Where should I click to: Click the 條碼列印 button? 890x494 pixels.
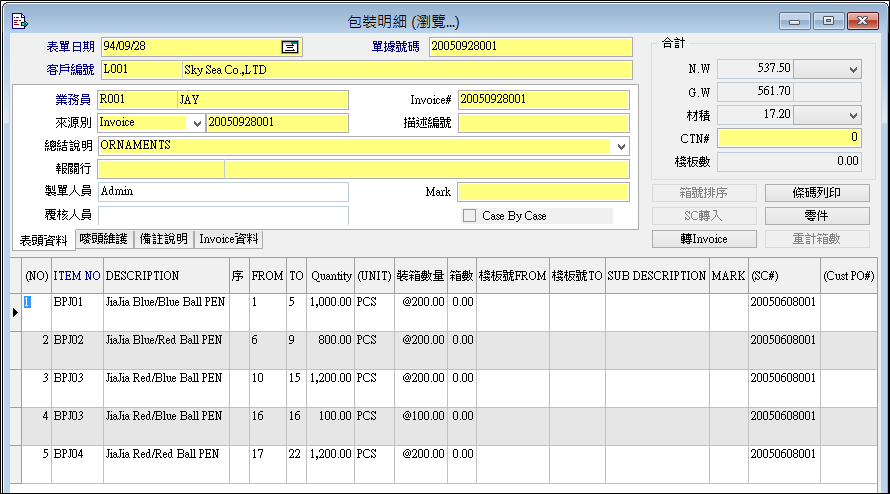(816, 193)
